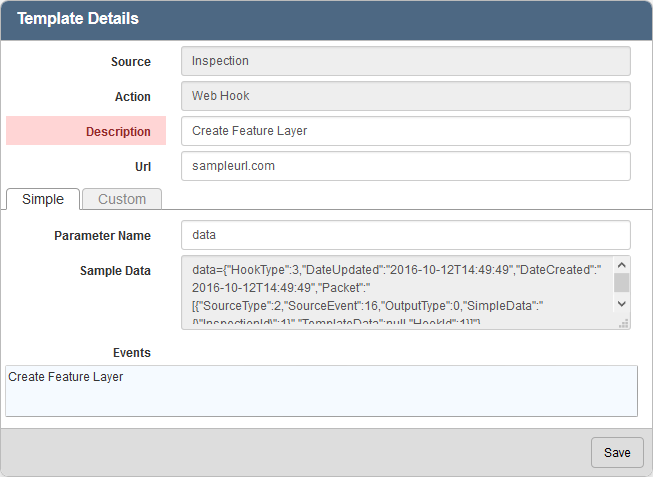Click the Template Details title bar
Screen dimensions: 653x477
coord(326,19)
